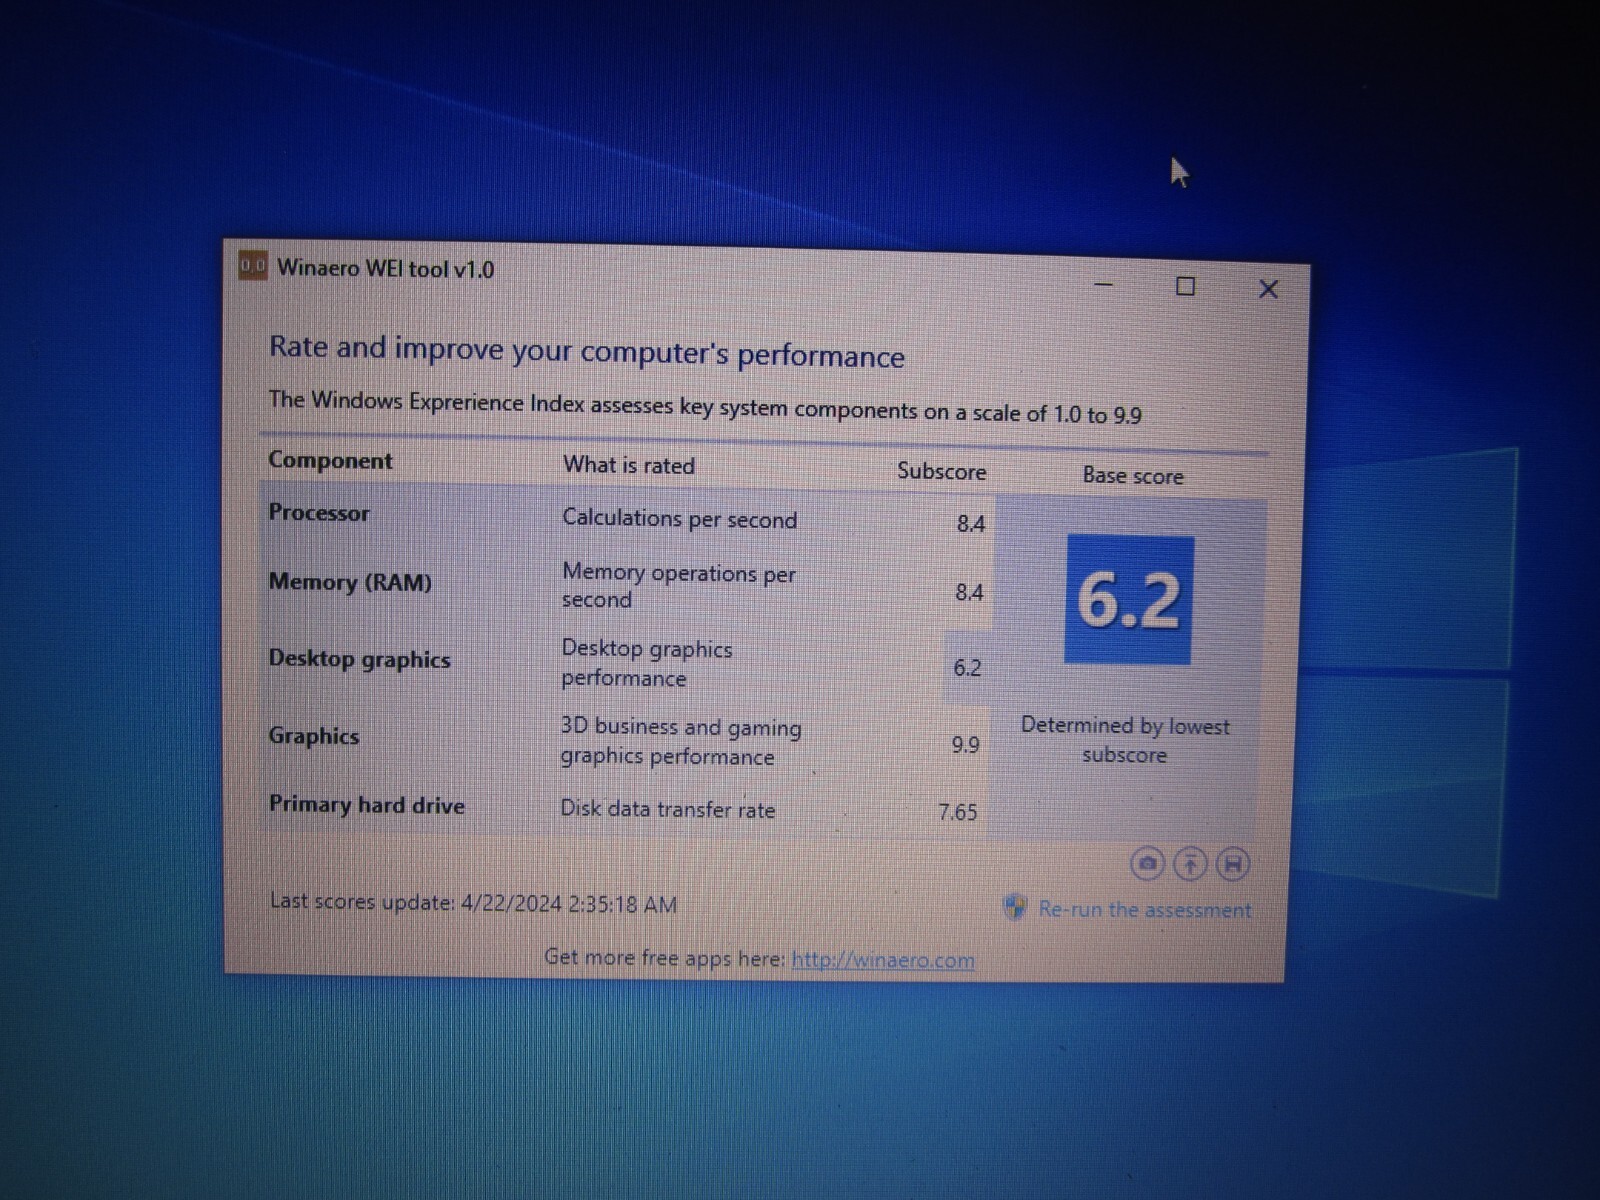
Task: Click the Subscore column header
Action: click(941, 471)
